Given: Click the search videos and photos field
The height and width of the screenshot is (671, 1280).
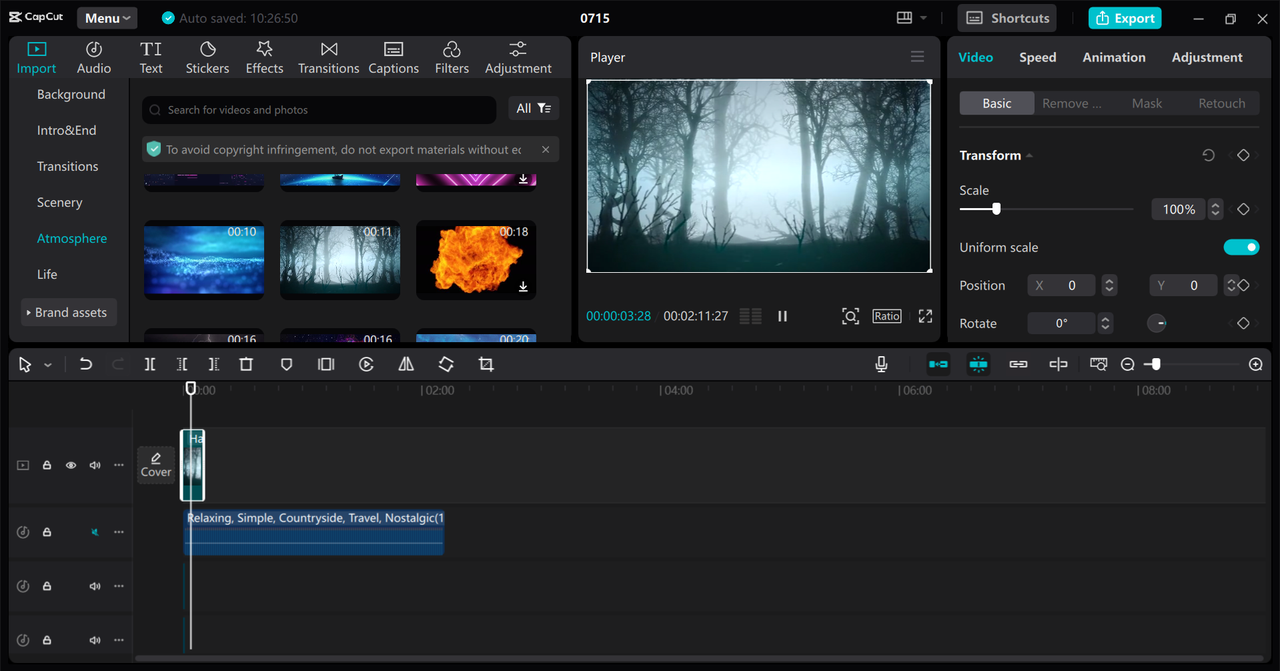Looking at the screenshot, I should click(319, 110).
